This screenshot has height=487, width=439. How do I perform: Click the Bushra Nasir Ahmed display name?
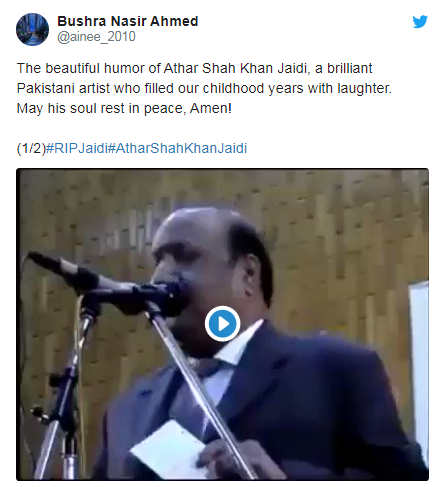coord(128,21)
